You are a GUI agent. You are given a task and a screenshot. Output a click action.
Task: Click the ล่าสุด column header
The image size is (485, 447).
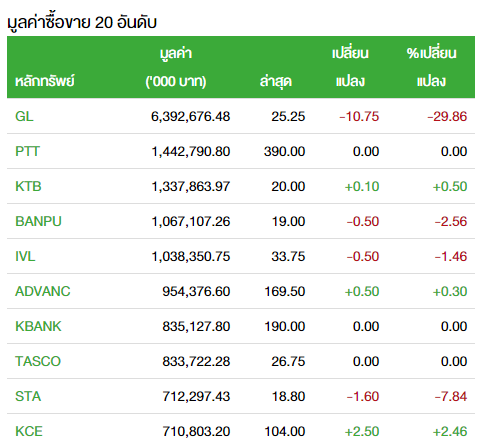(276, 81)
